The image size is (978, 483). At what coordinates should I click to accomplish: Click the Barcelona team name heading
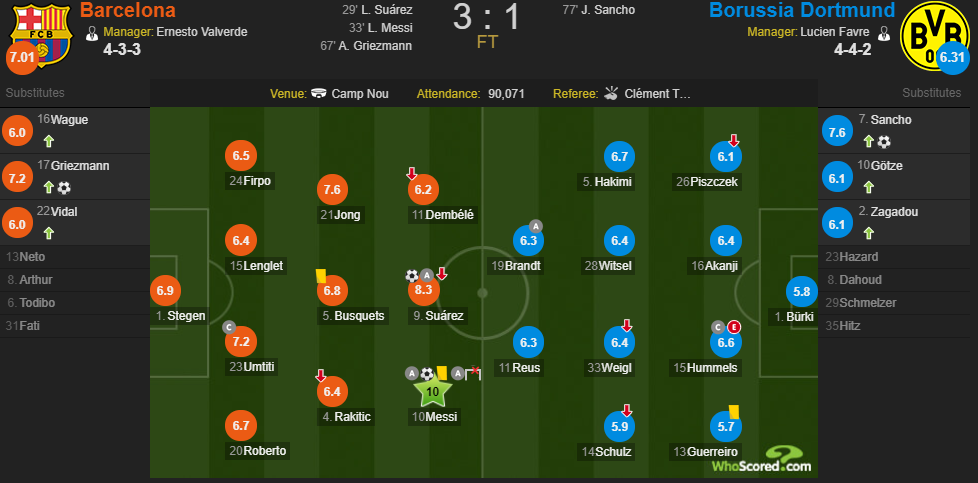128,10
